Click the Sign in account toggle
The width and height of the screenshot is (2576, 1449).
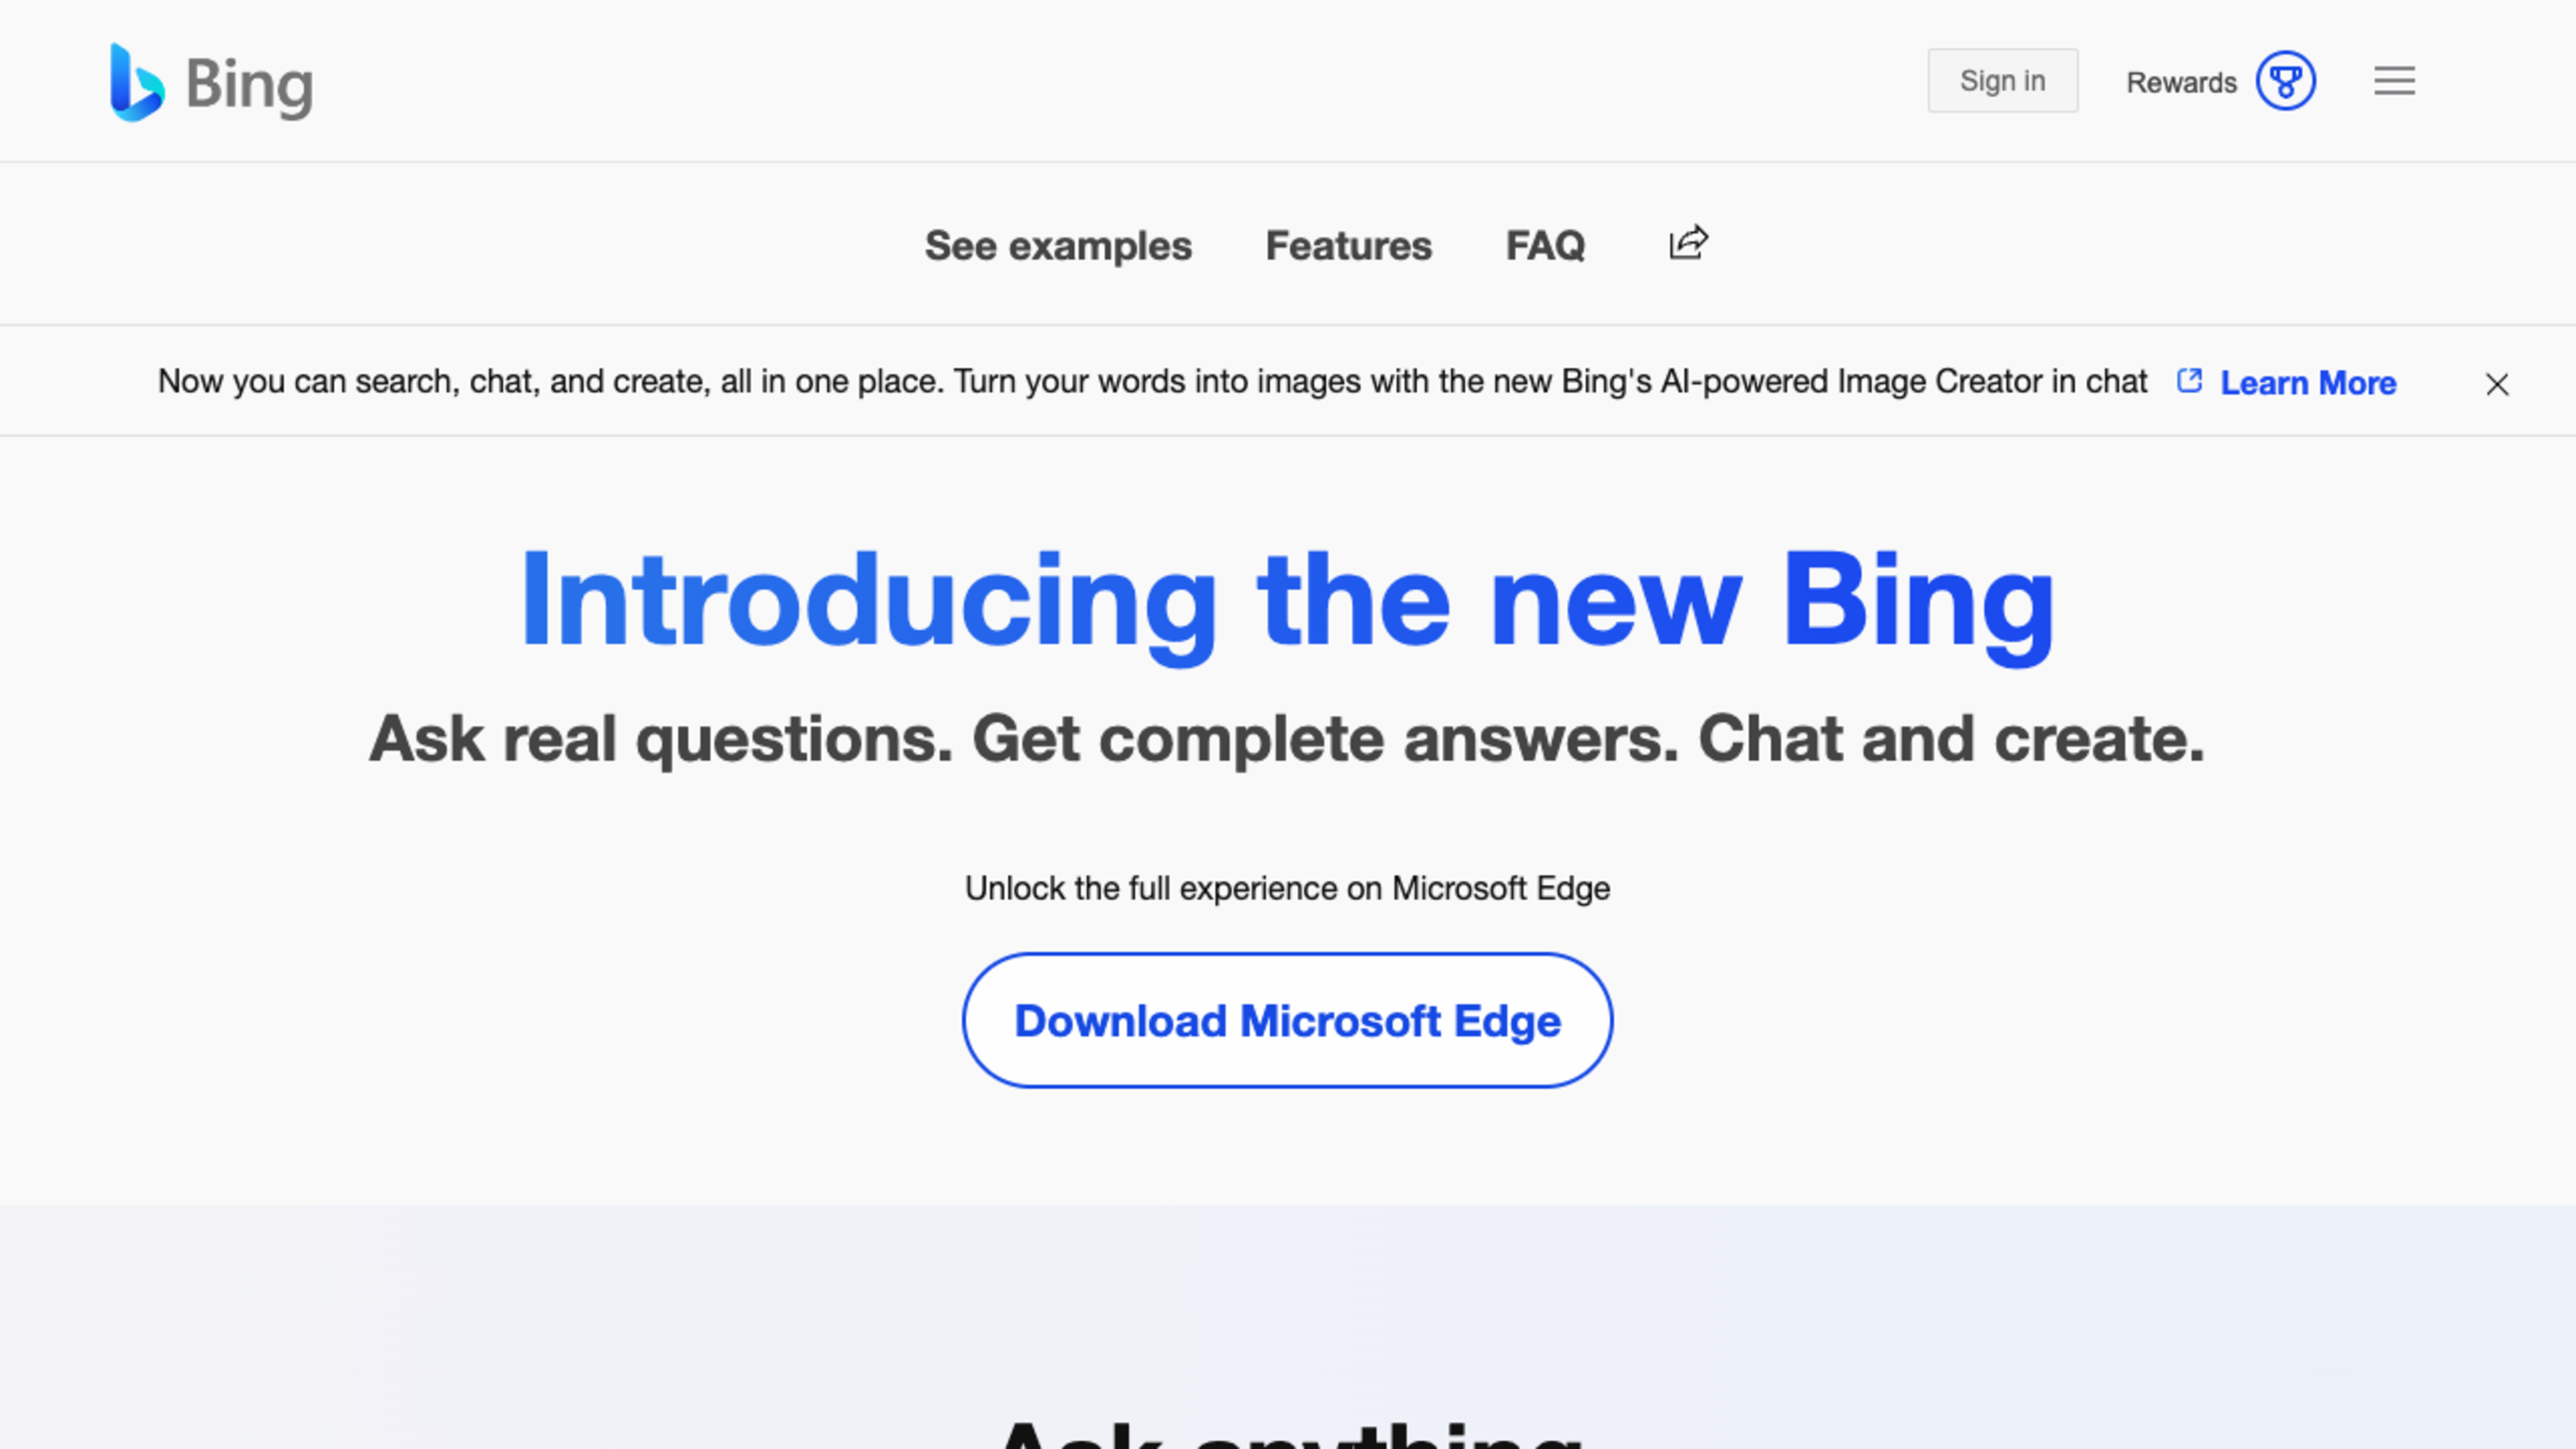pyautogui.click(x=2001, y=80)
